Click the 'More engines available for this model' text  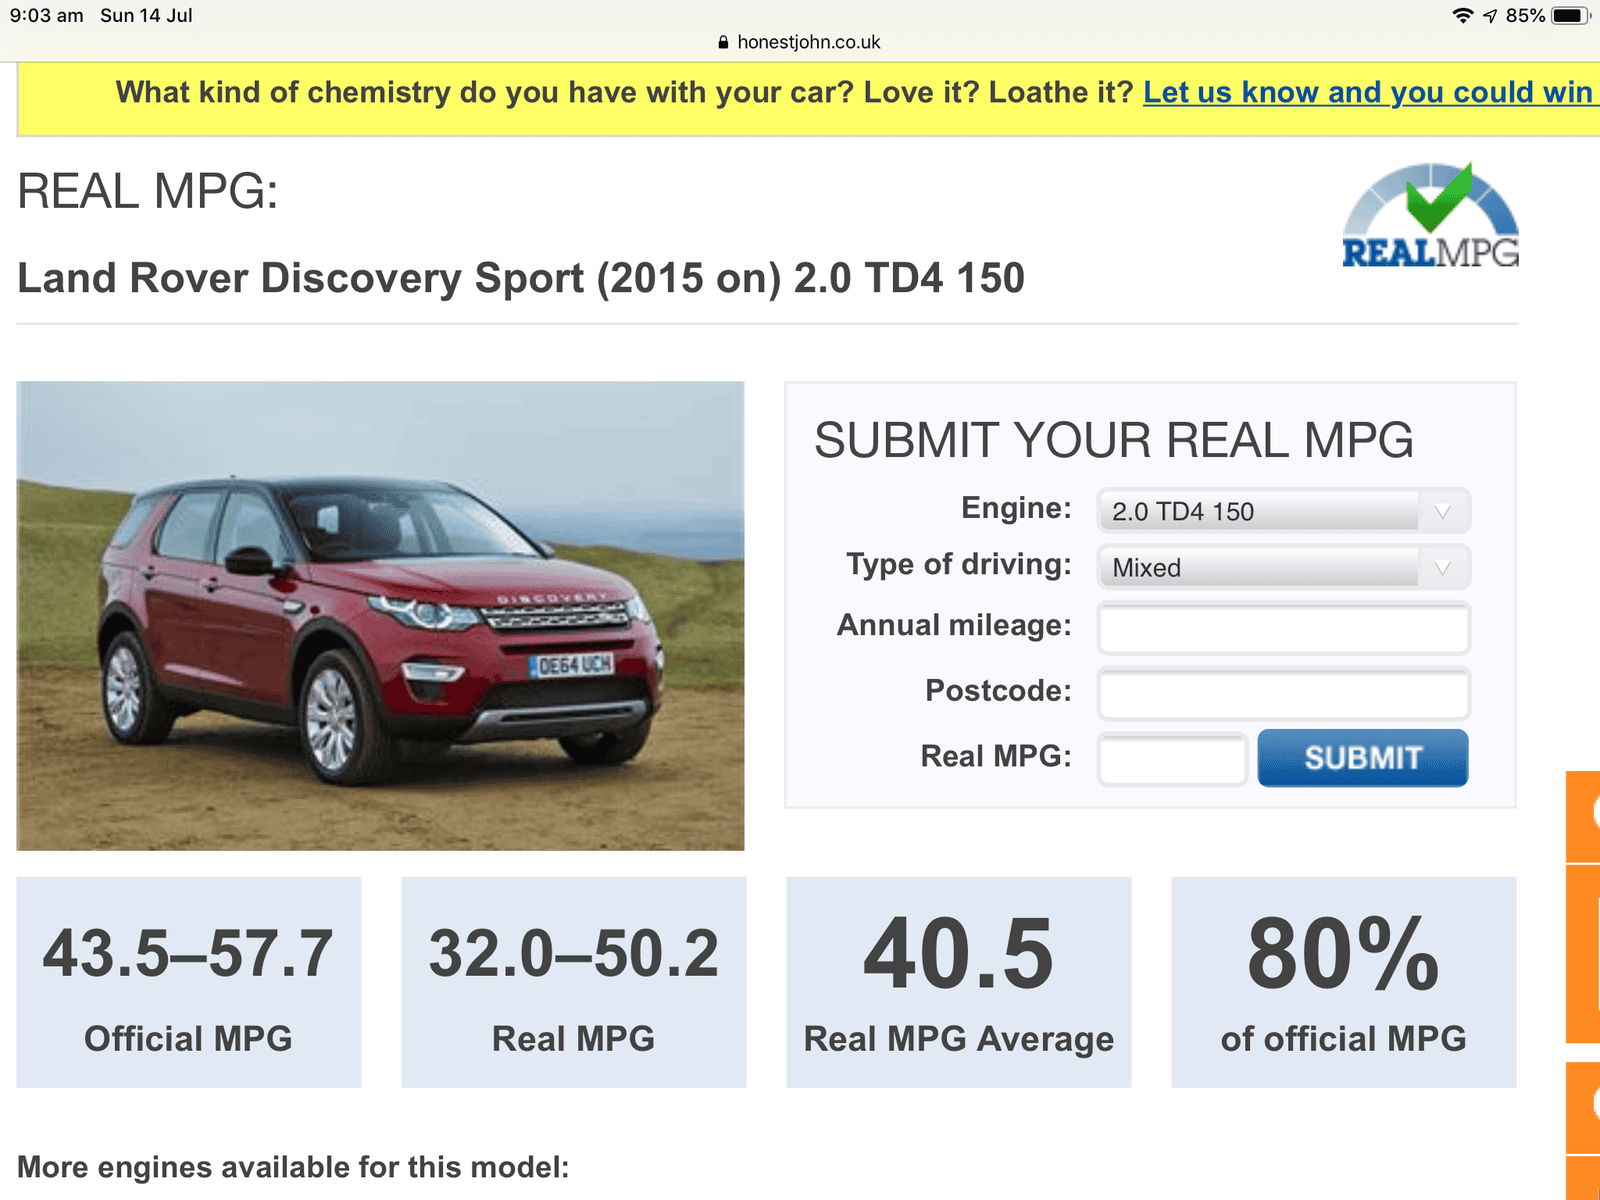(x=293, y=1167)
